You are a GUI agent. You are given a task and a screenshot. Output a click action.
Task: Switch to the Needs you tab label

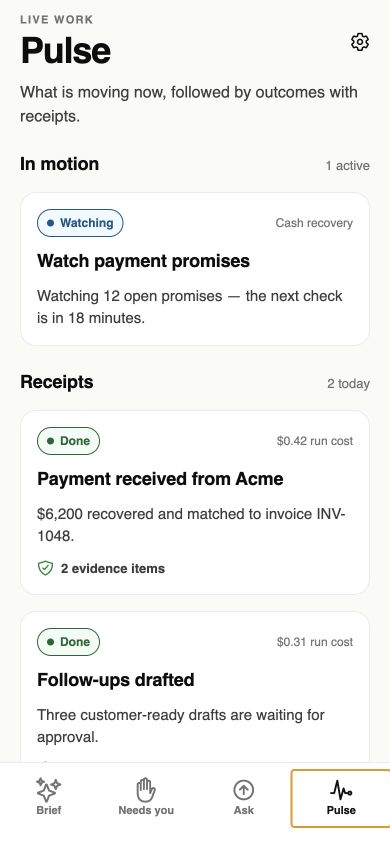[146, 810]
